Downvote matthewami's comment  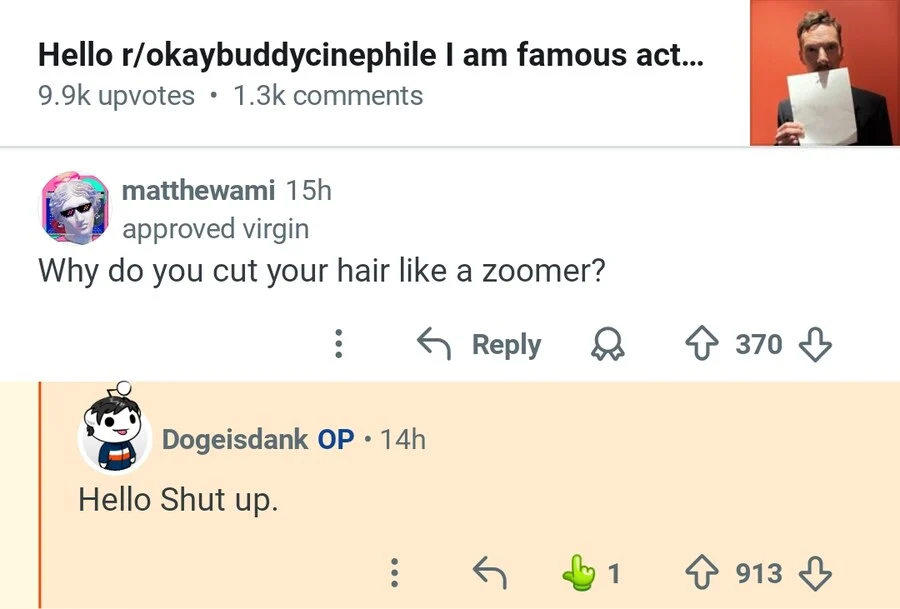click(x=817, y=345)
